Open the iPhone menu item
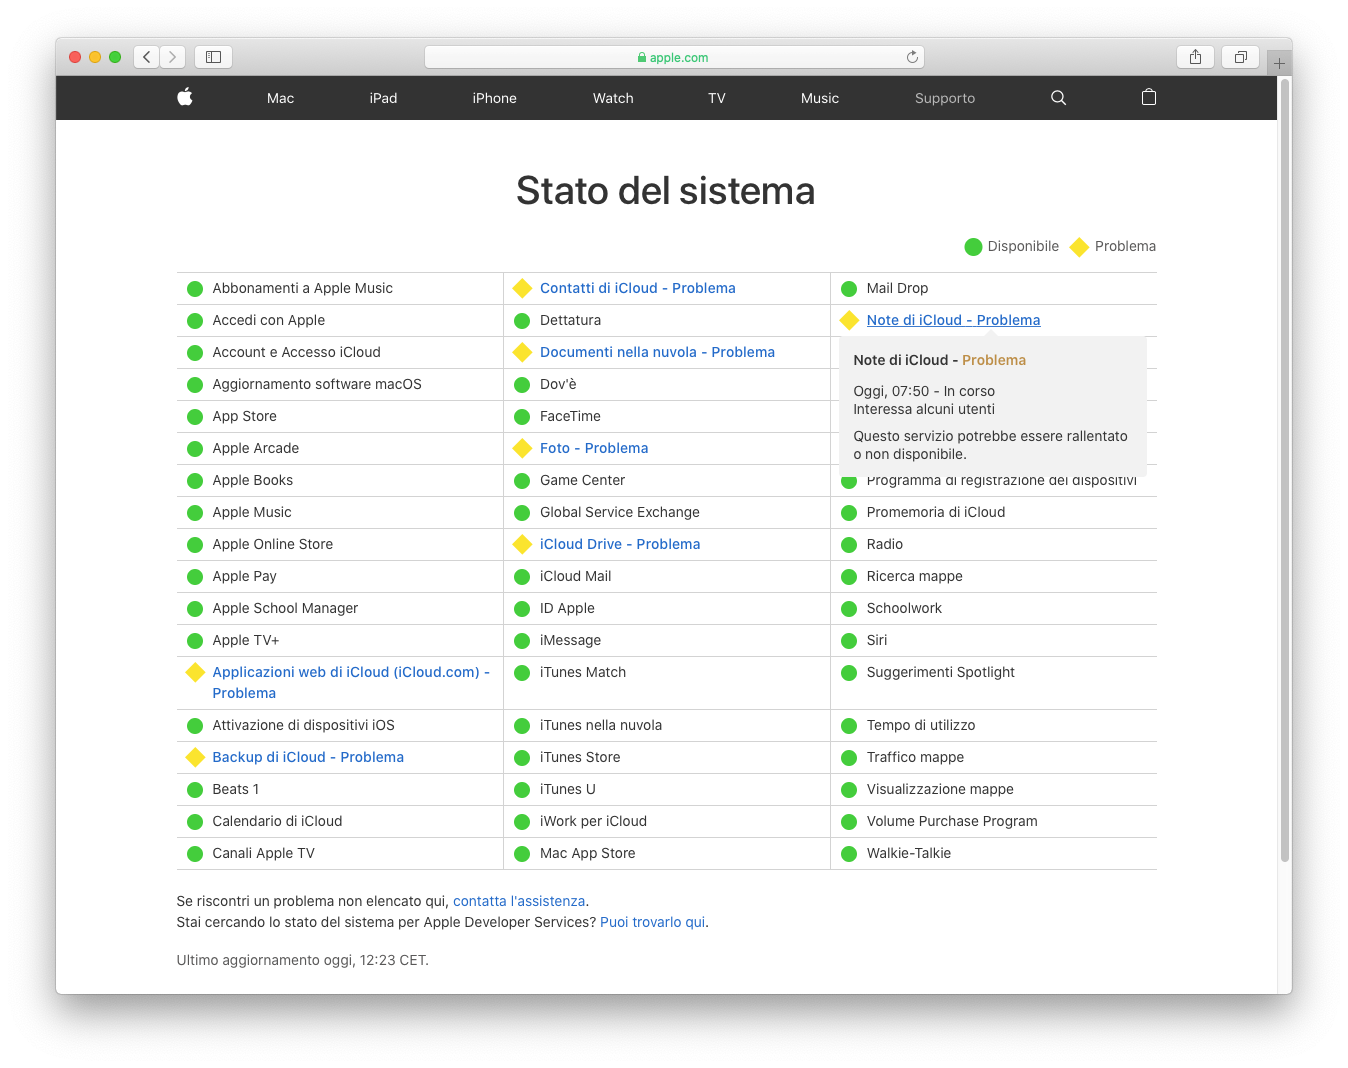This screenshot has width=1348, height=1068. pos(494,98)
